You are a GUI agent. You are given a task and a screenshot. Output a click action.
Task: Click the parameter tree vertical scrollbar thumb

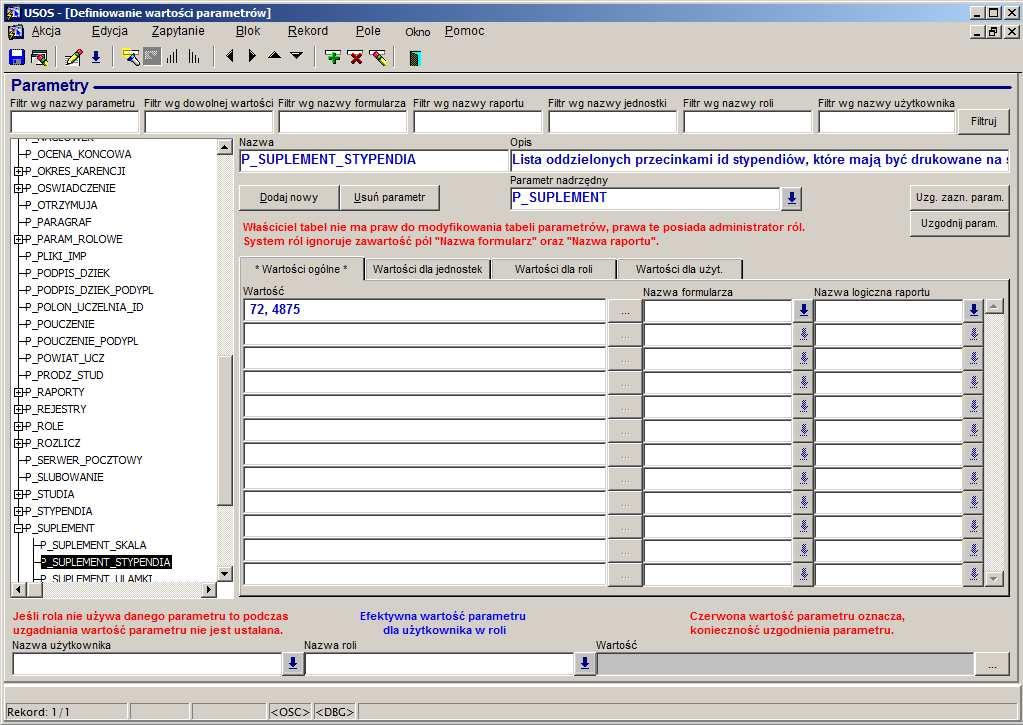click(224, 431)
